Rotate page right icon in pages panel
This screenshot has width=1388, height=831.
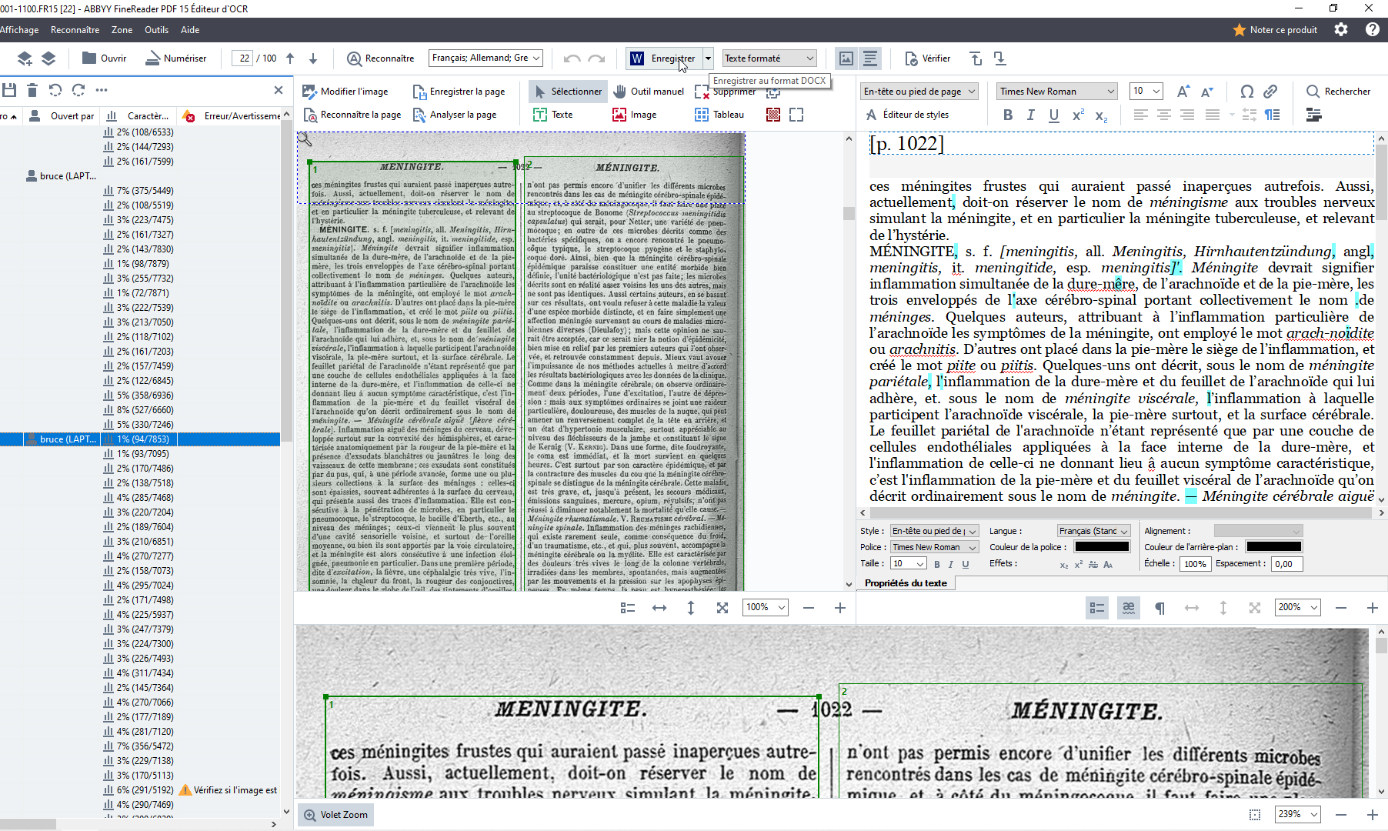click(78, 90)
